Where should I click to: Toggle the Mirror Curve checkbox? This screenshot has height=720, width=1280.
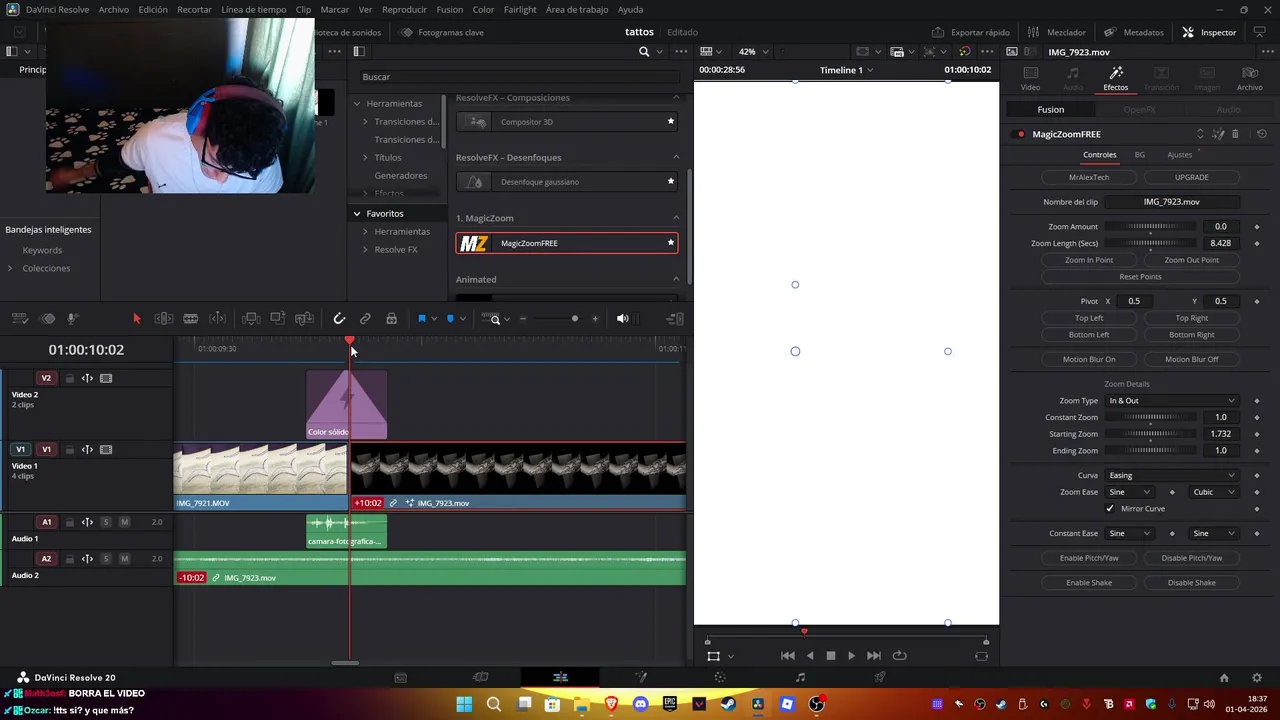(x=1110, y=509)
